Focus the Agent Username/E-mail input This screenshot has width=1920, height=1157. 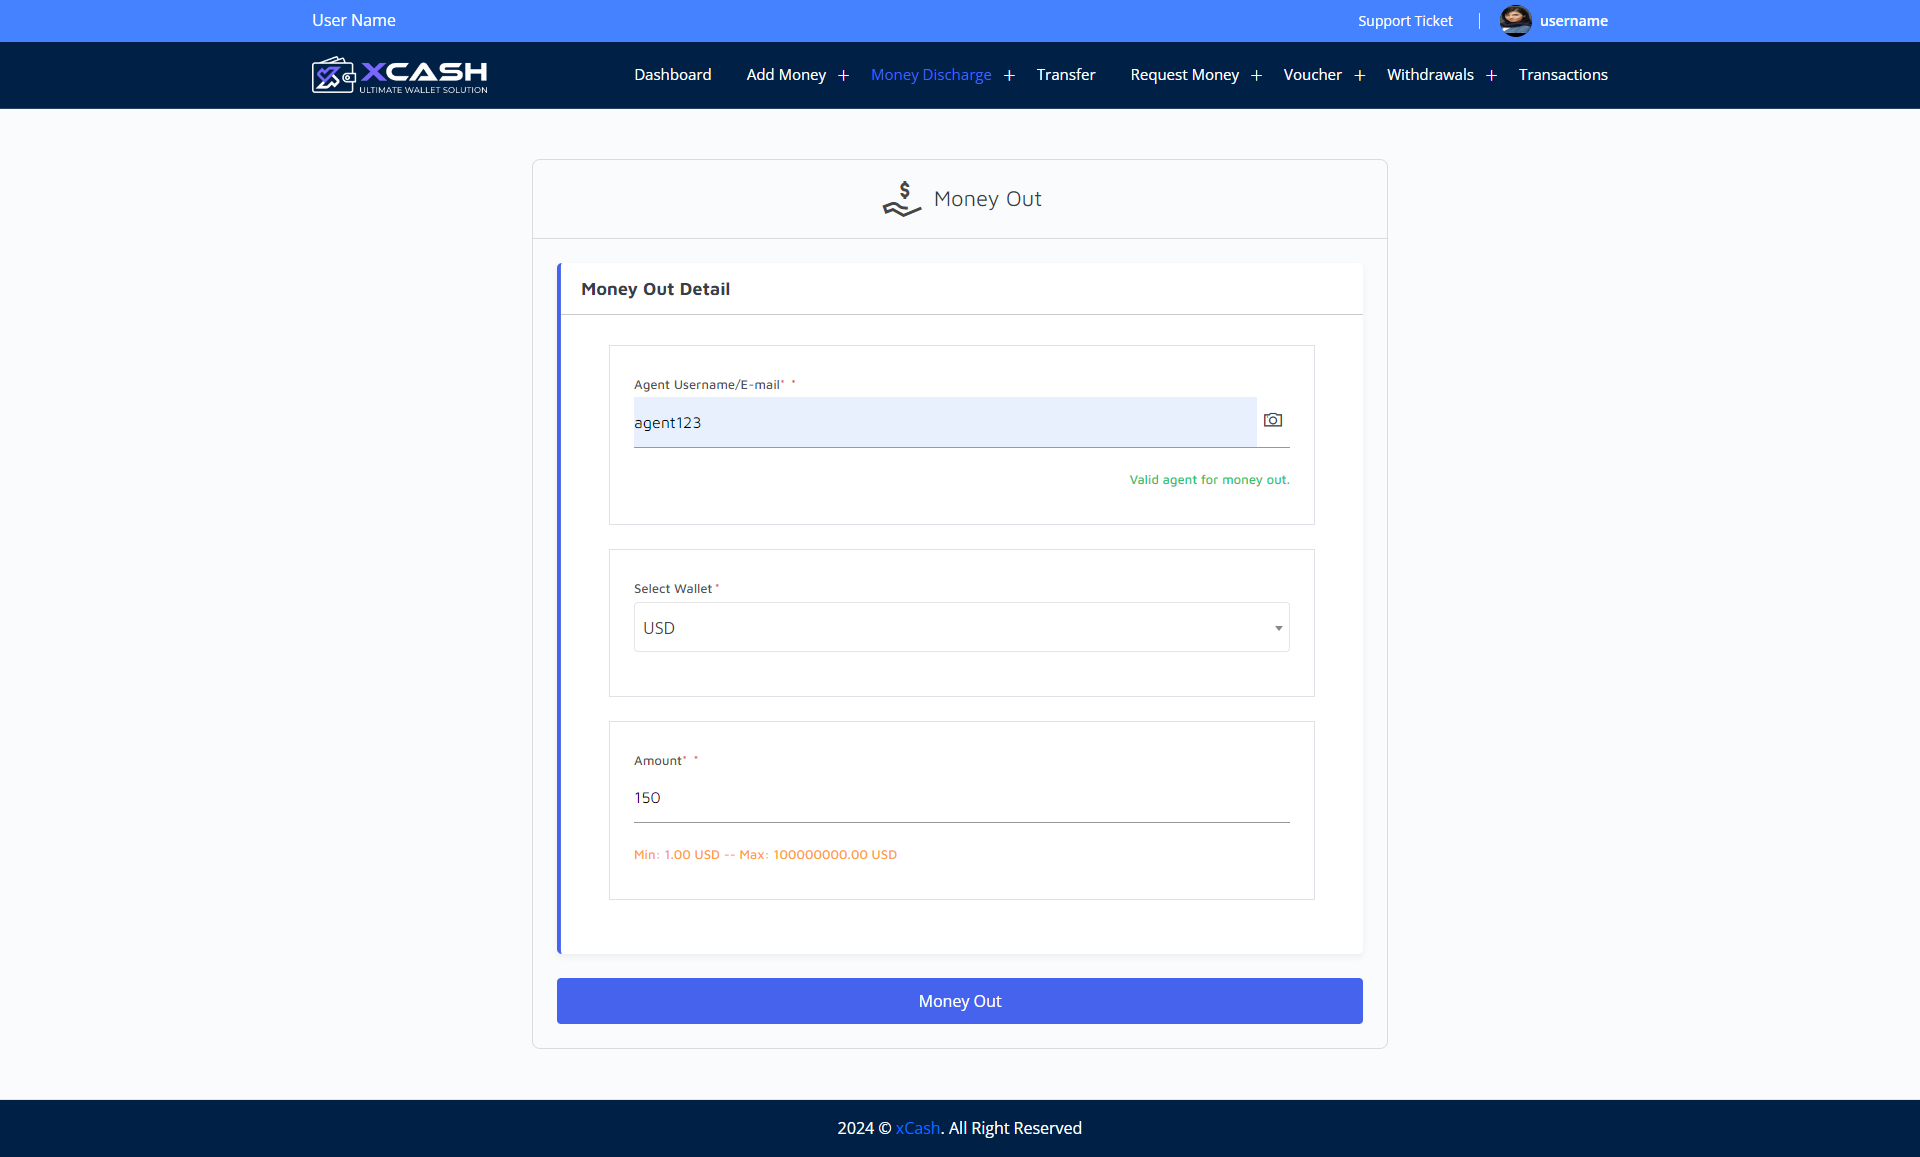pyautogui.click(x=944, y=423)
